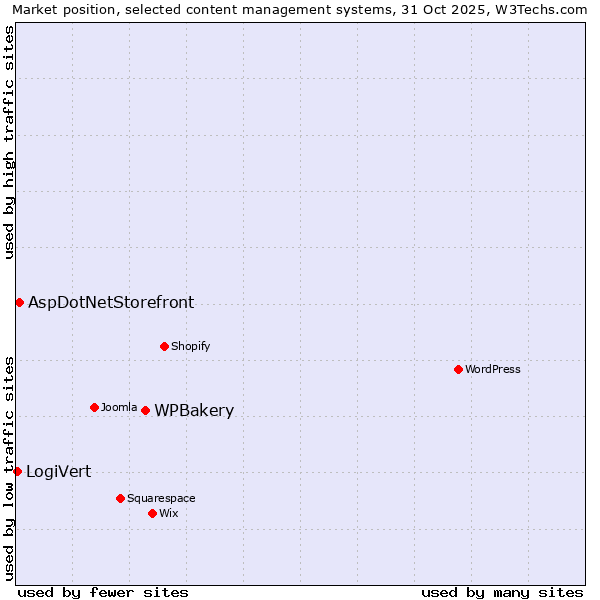Viewport: 600px width, 600px height.
Task: Click the Joomla red diamond marker
Action: tap(94, 407)
